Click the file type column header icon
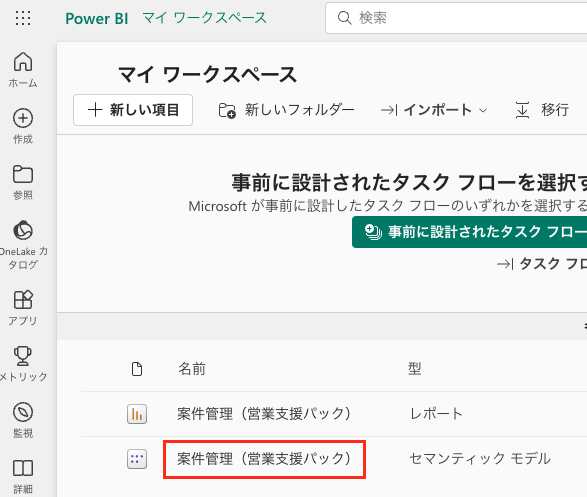The height and width of the screenshot is (497, 587). click(x=137, y=369)
